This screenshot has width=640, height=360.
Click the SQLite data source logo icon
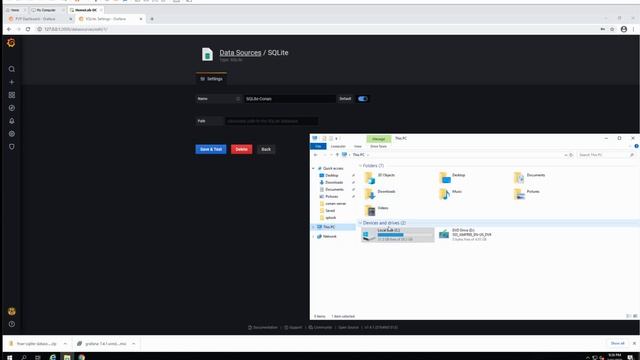pyautogui.click(x=207, y=54)
